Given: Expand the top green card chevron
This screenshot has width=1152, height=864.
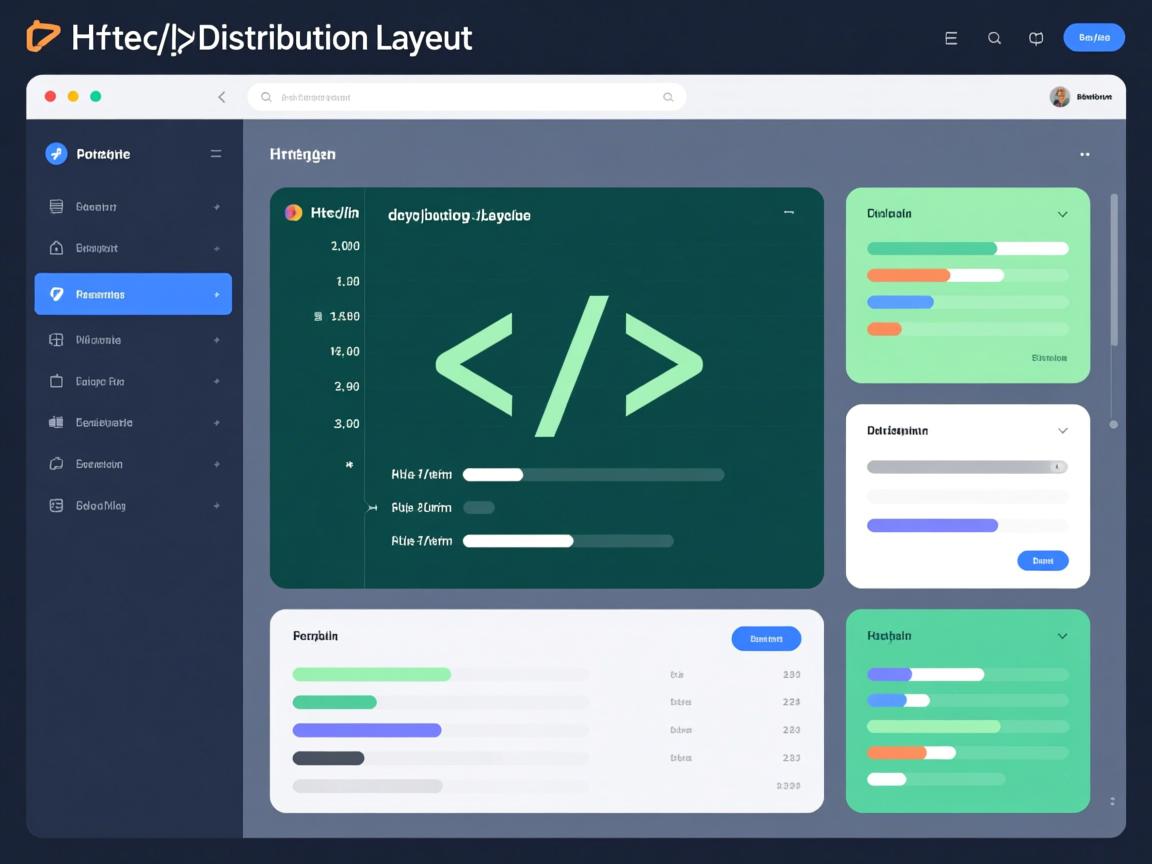Looking at the screenshot, I should (1062, 214).
